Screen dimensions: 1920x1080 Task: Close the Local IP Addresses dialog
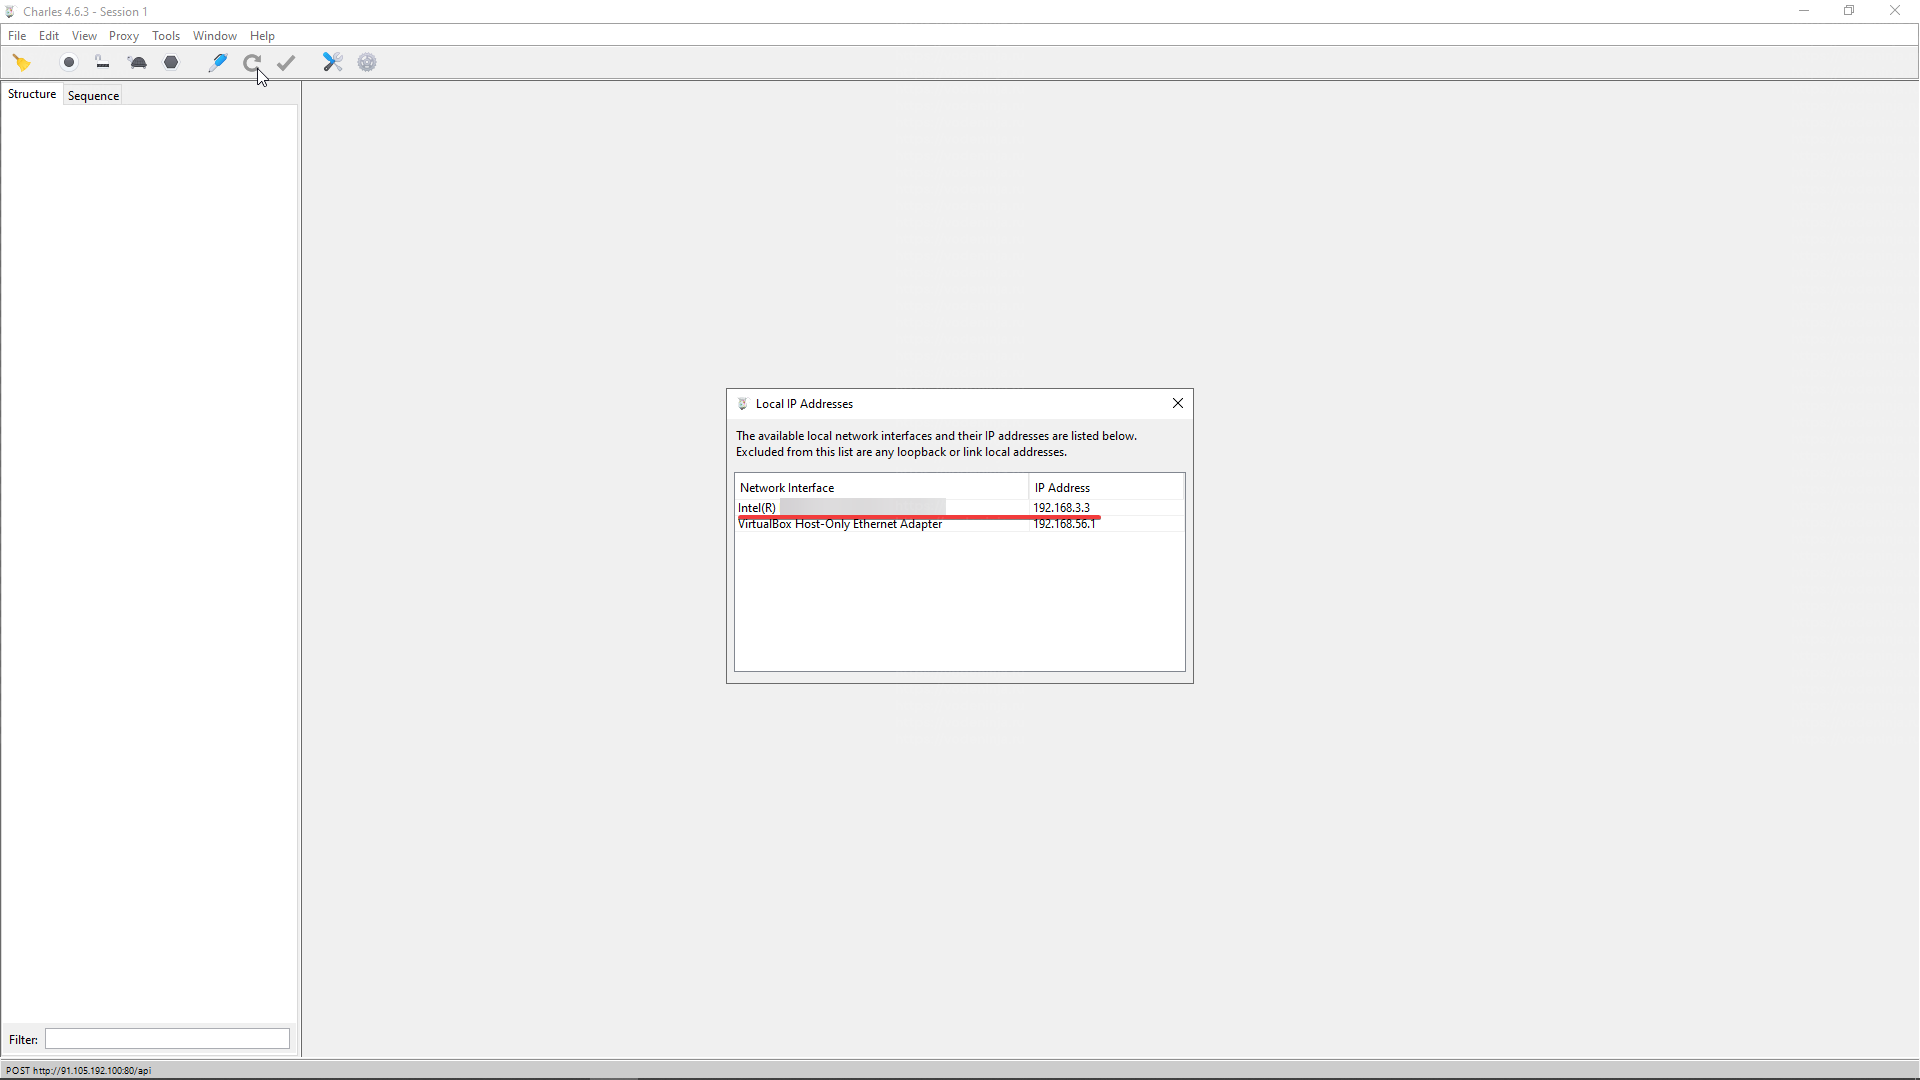(1178, 404)
